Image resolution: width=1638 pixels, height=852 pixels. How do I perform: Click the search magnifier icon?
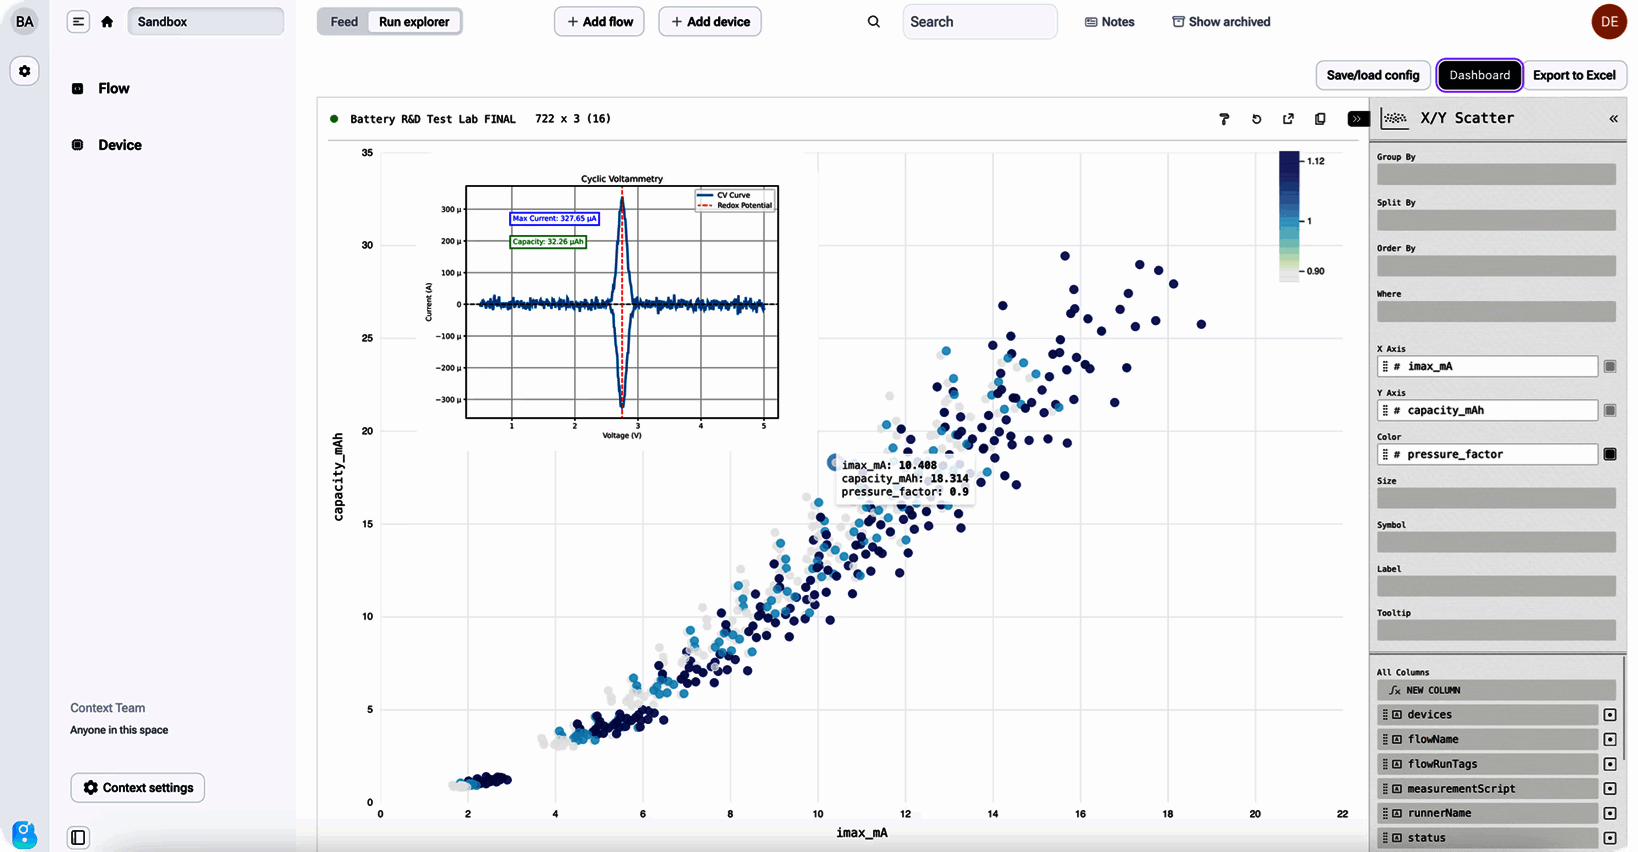[x=874, y=22]
